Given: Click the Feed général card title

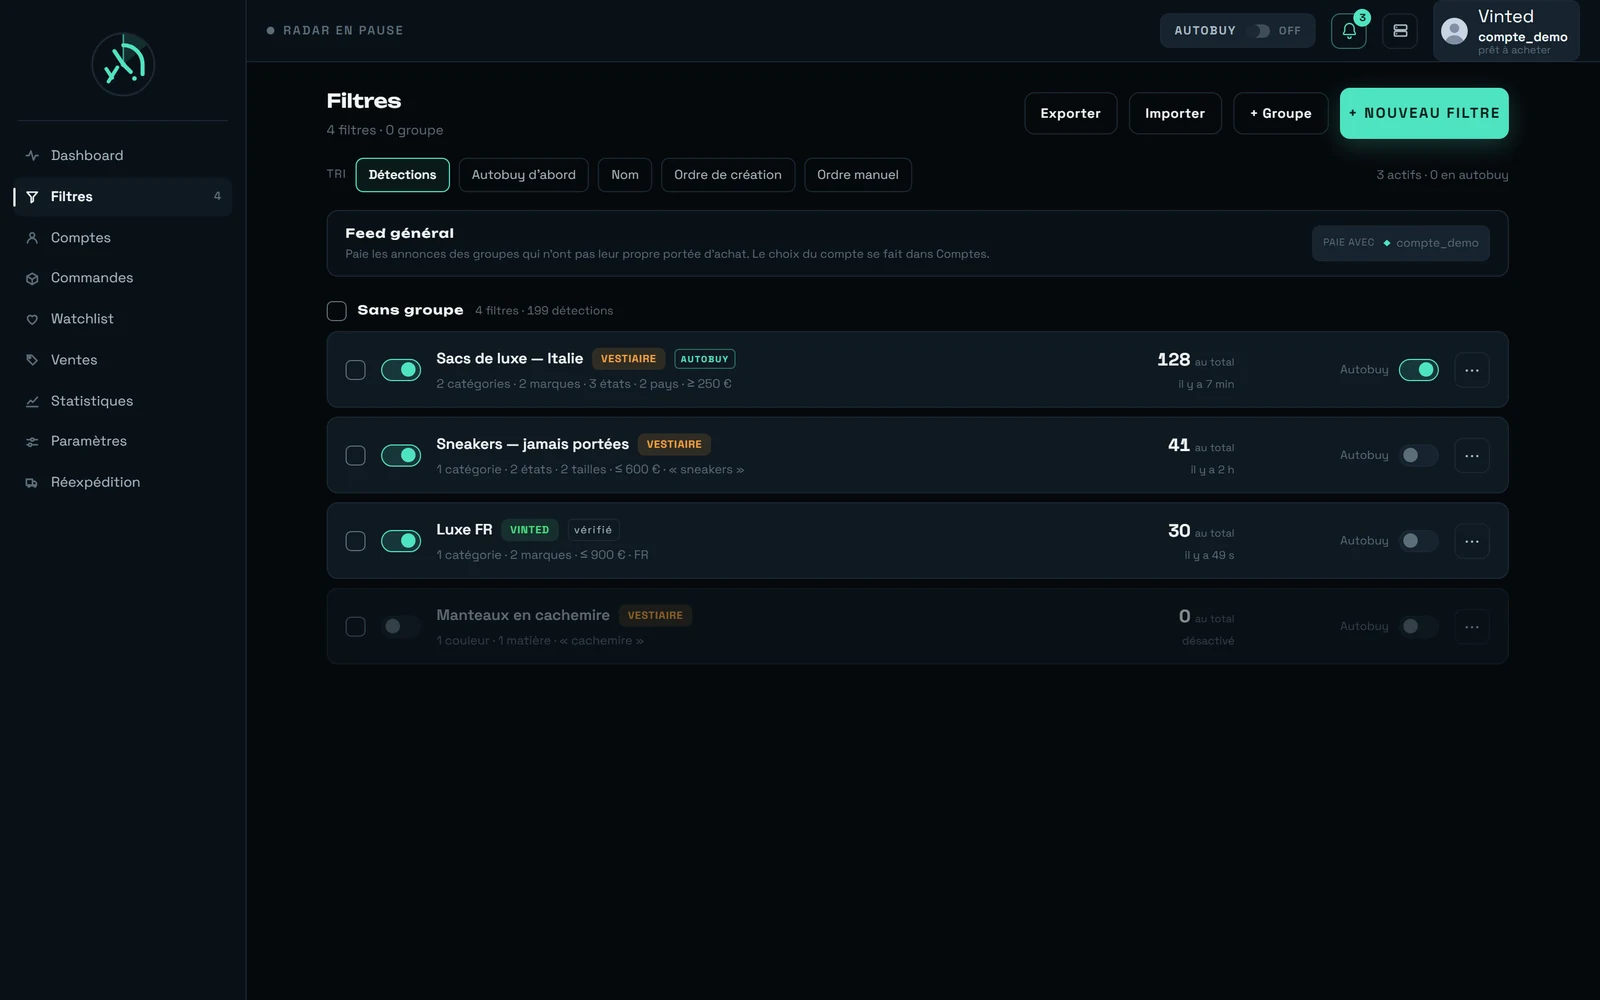Looking at the screenshot, I should tap(399, 233).
